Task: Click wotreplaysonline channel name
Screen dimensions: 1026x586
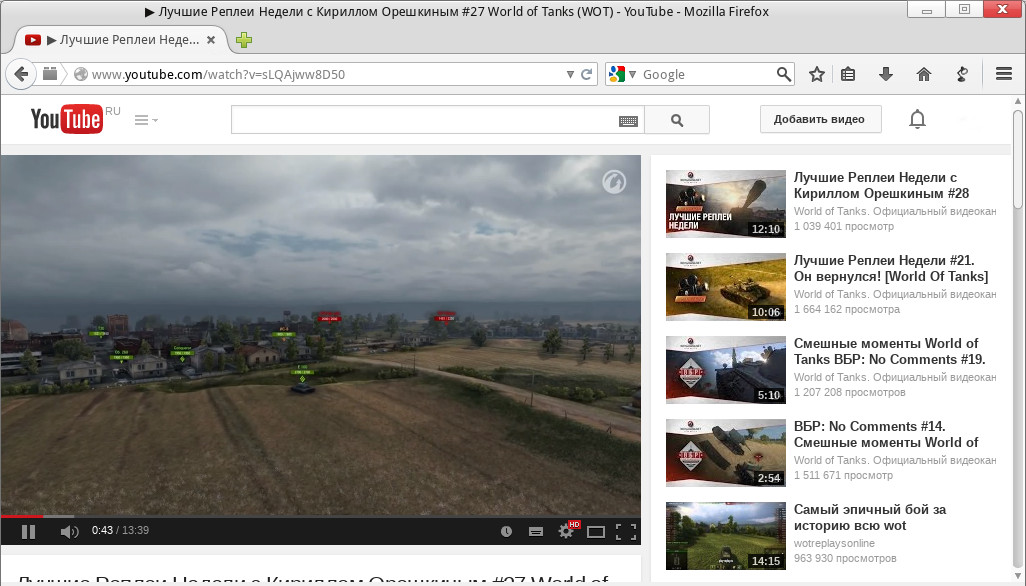Action: (834, 543)
